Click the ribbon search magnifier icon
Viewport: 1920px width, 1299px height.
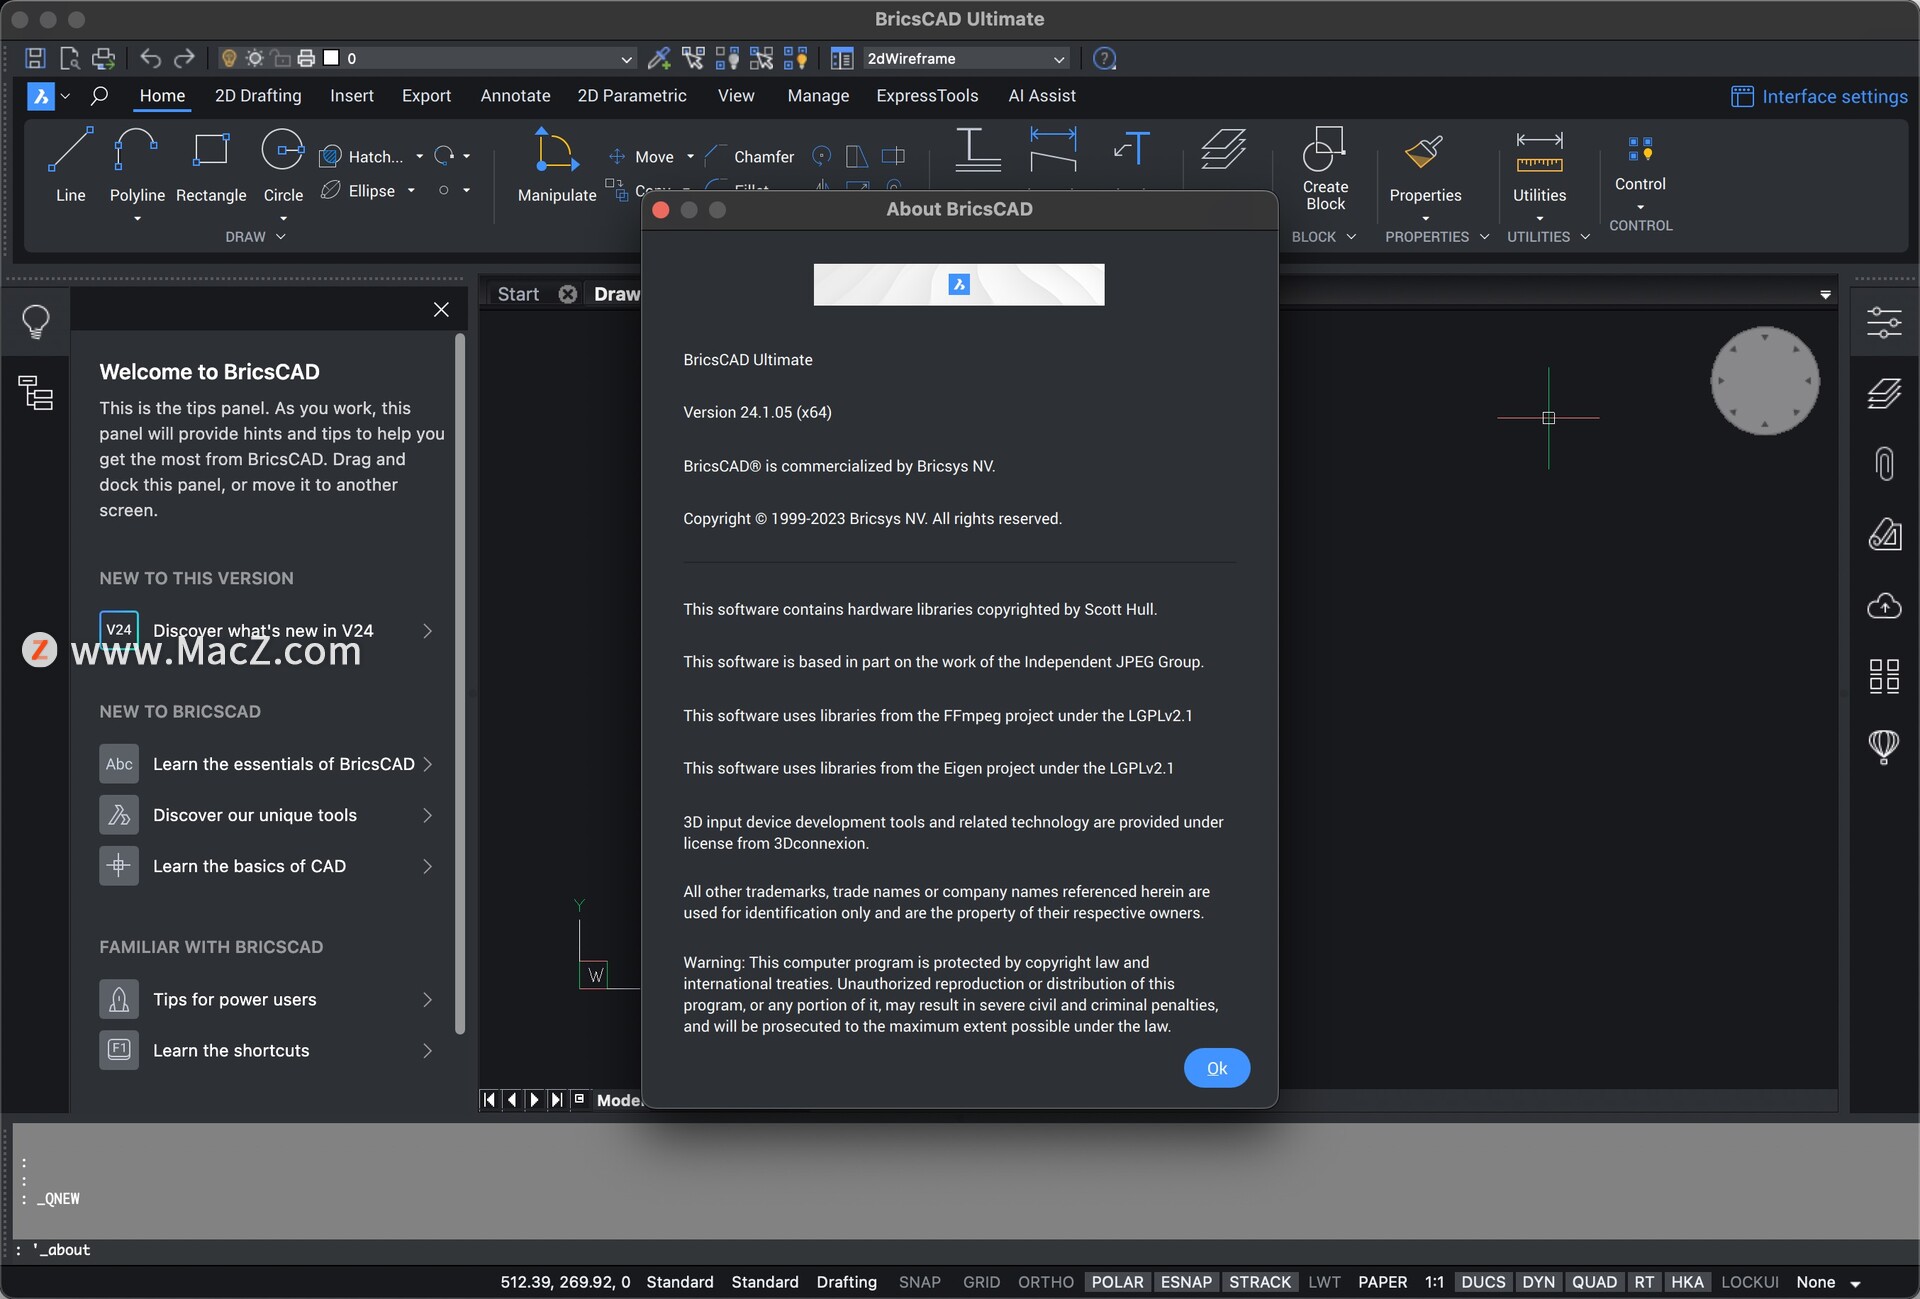pyautogui.click(x=99, y=96)
